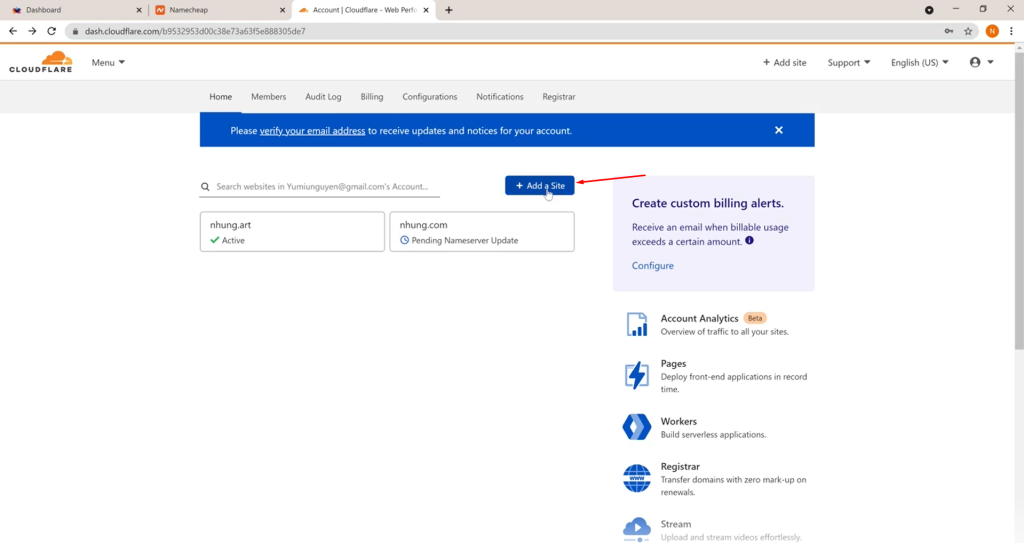The height and width of the screenshot is (543, 1024).
Task: Go to the Billing tab
Action: [x=372, y=97]
